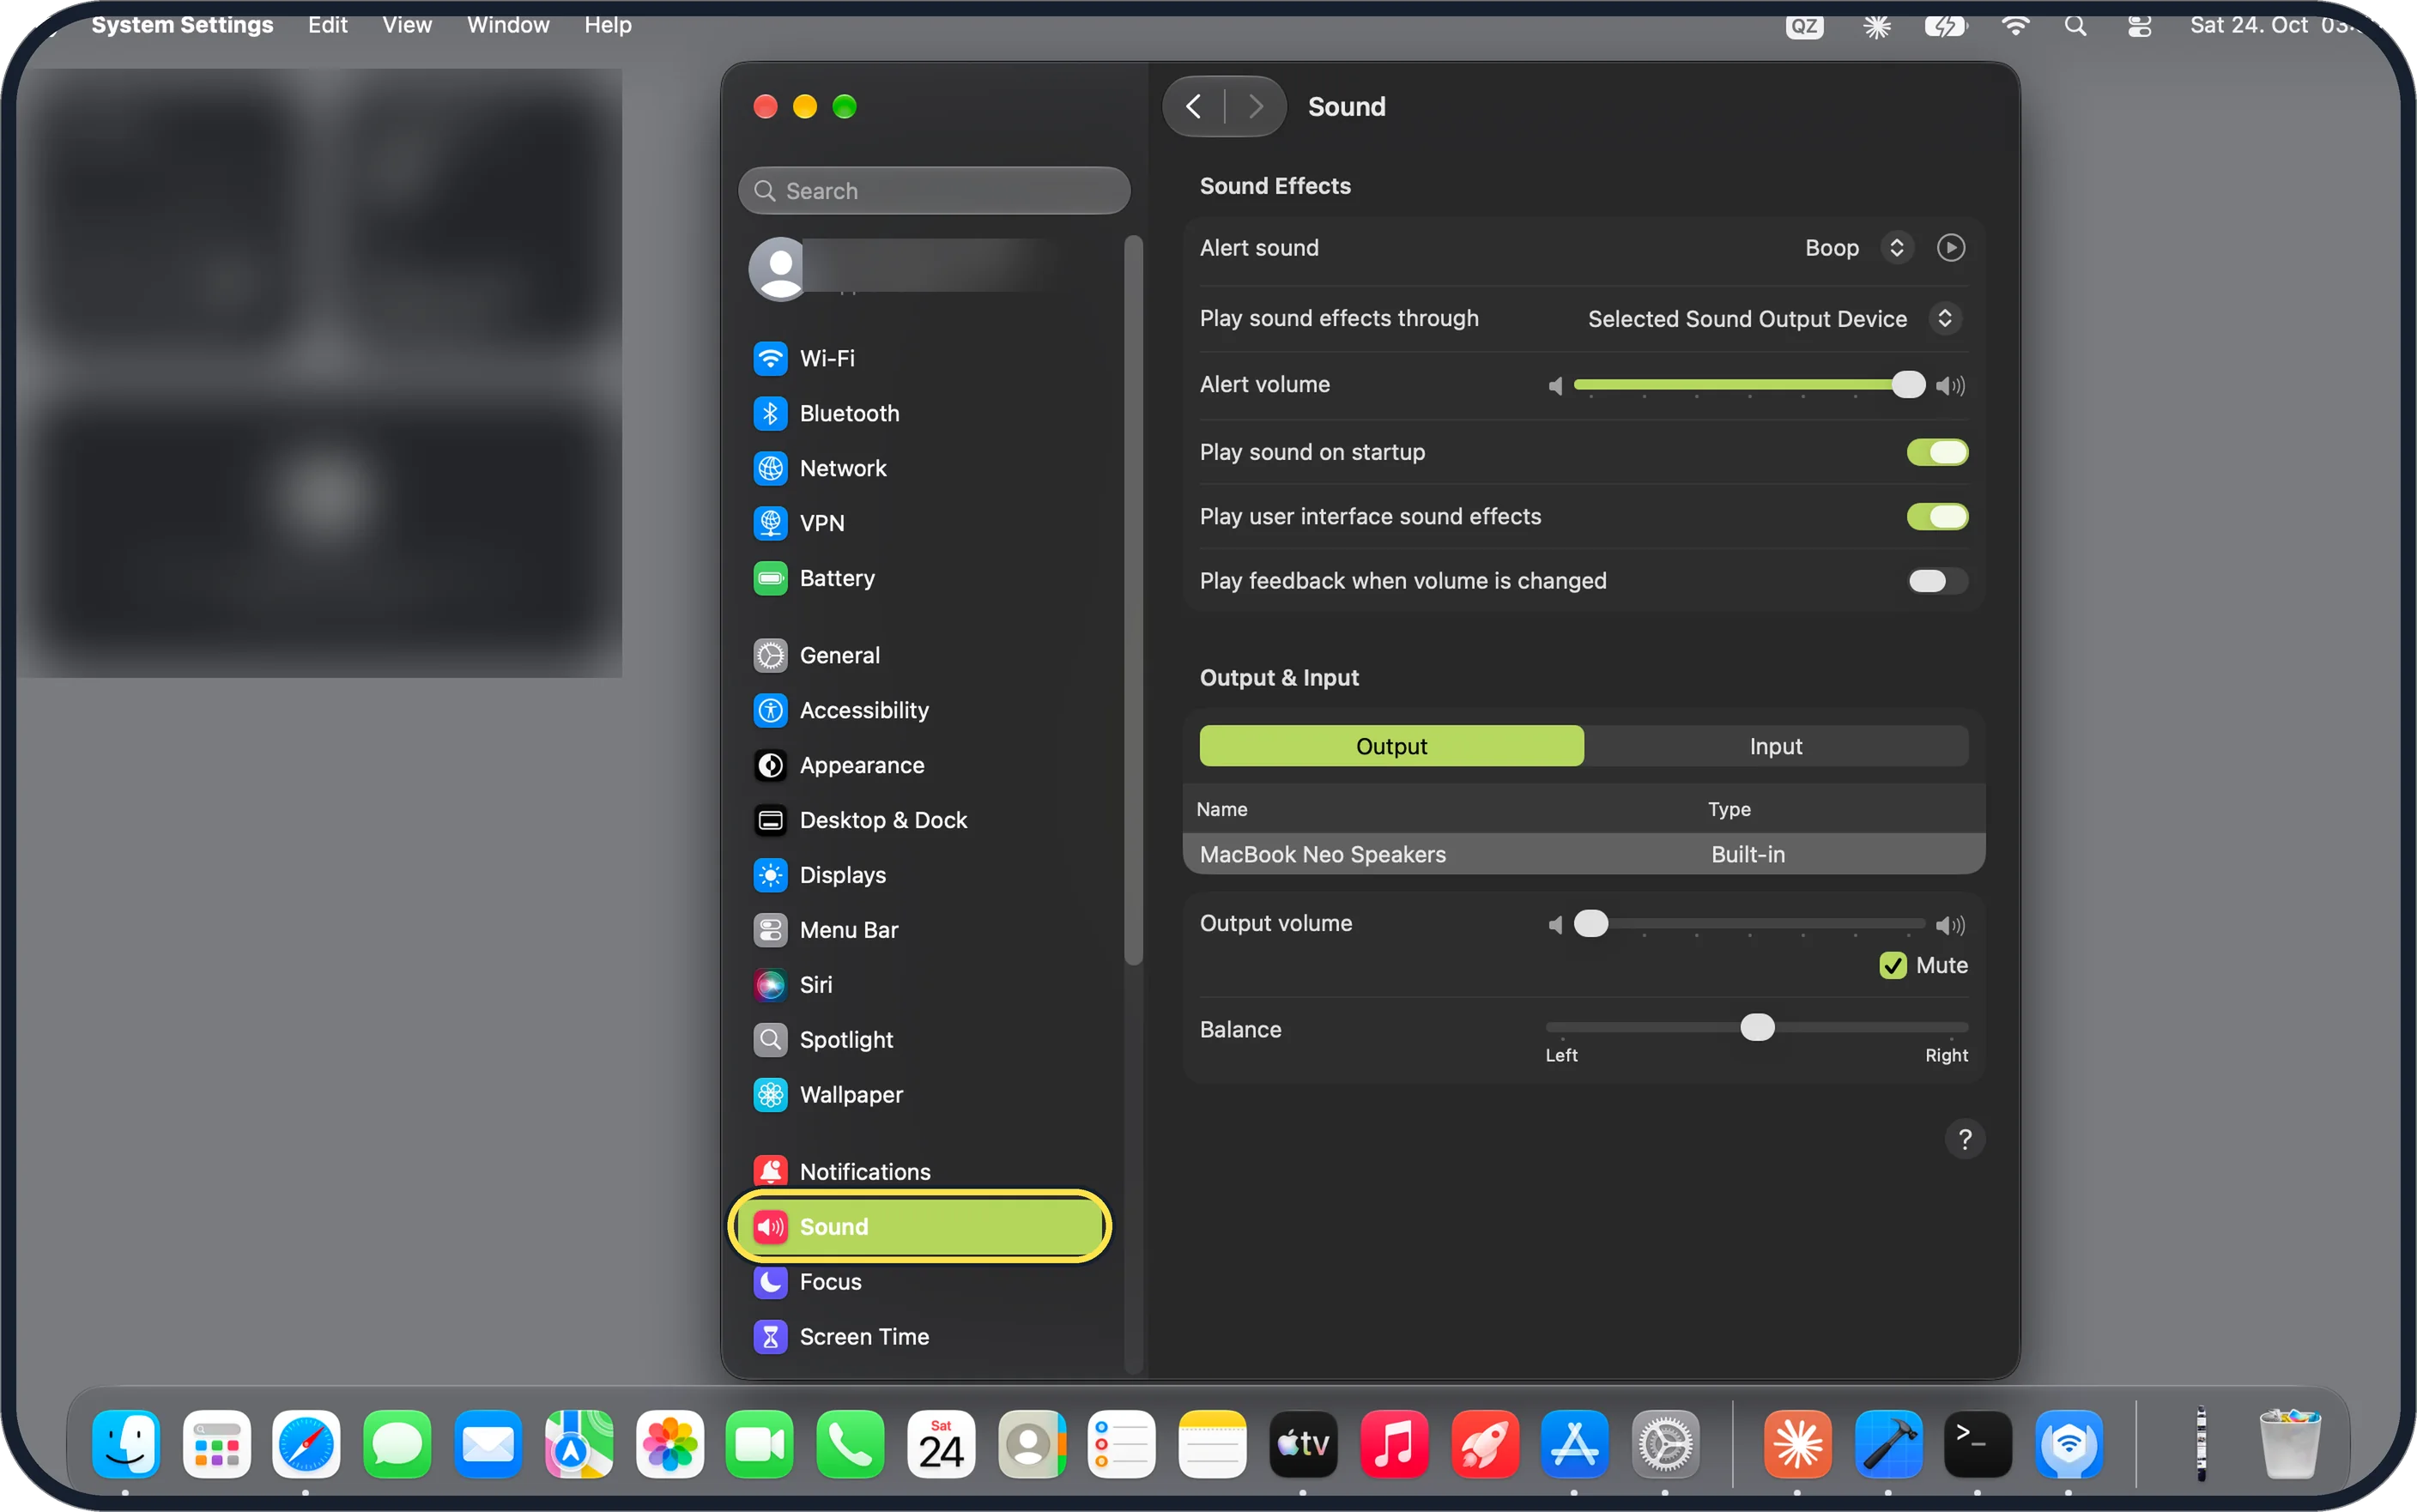Open the View menu
Image resolution: width=2417 pixels, height=1512 pixels.
coord(407,25)
